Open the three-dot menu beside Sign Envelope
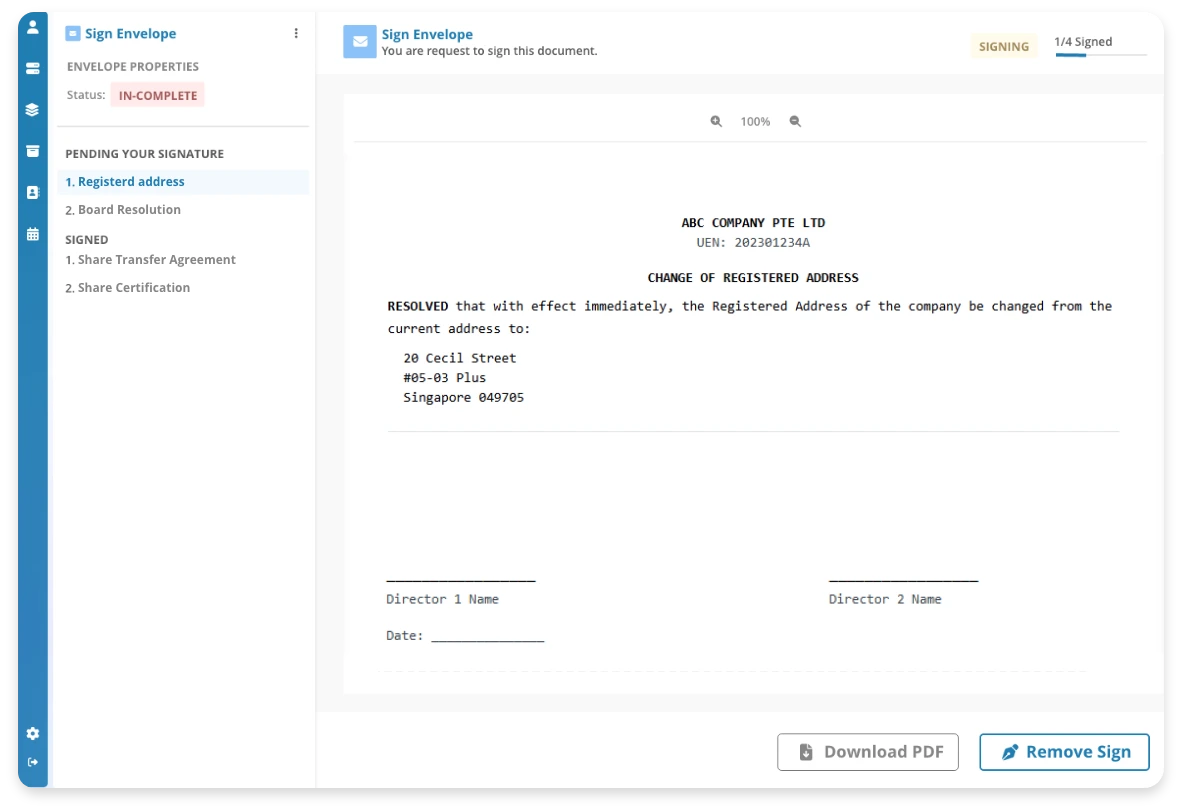The image size is (1182, 812). click(x=295, y=33)
